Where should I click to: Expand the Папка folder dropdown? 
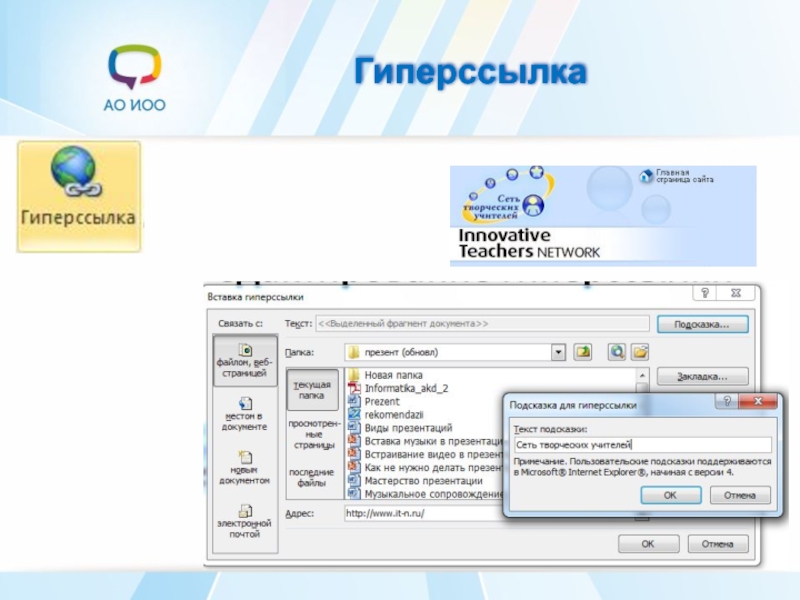tap(558, 352)
